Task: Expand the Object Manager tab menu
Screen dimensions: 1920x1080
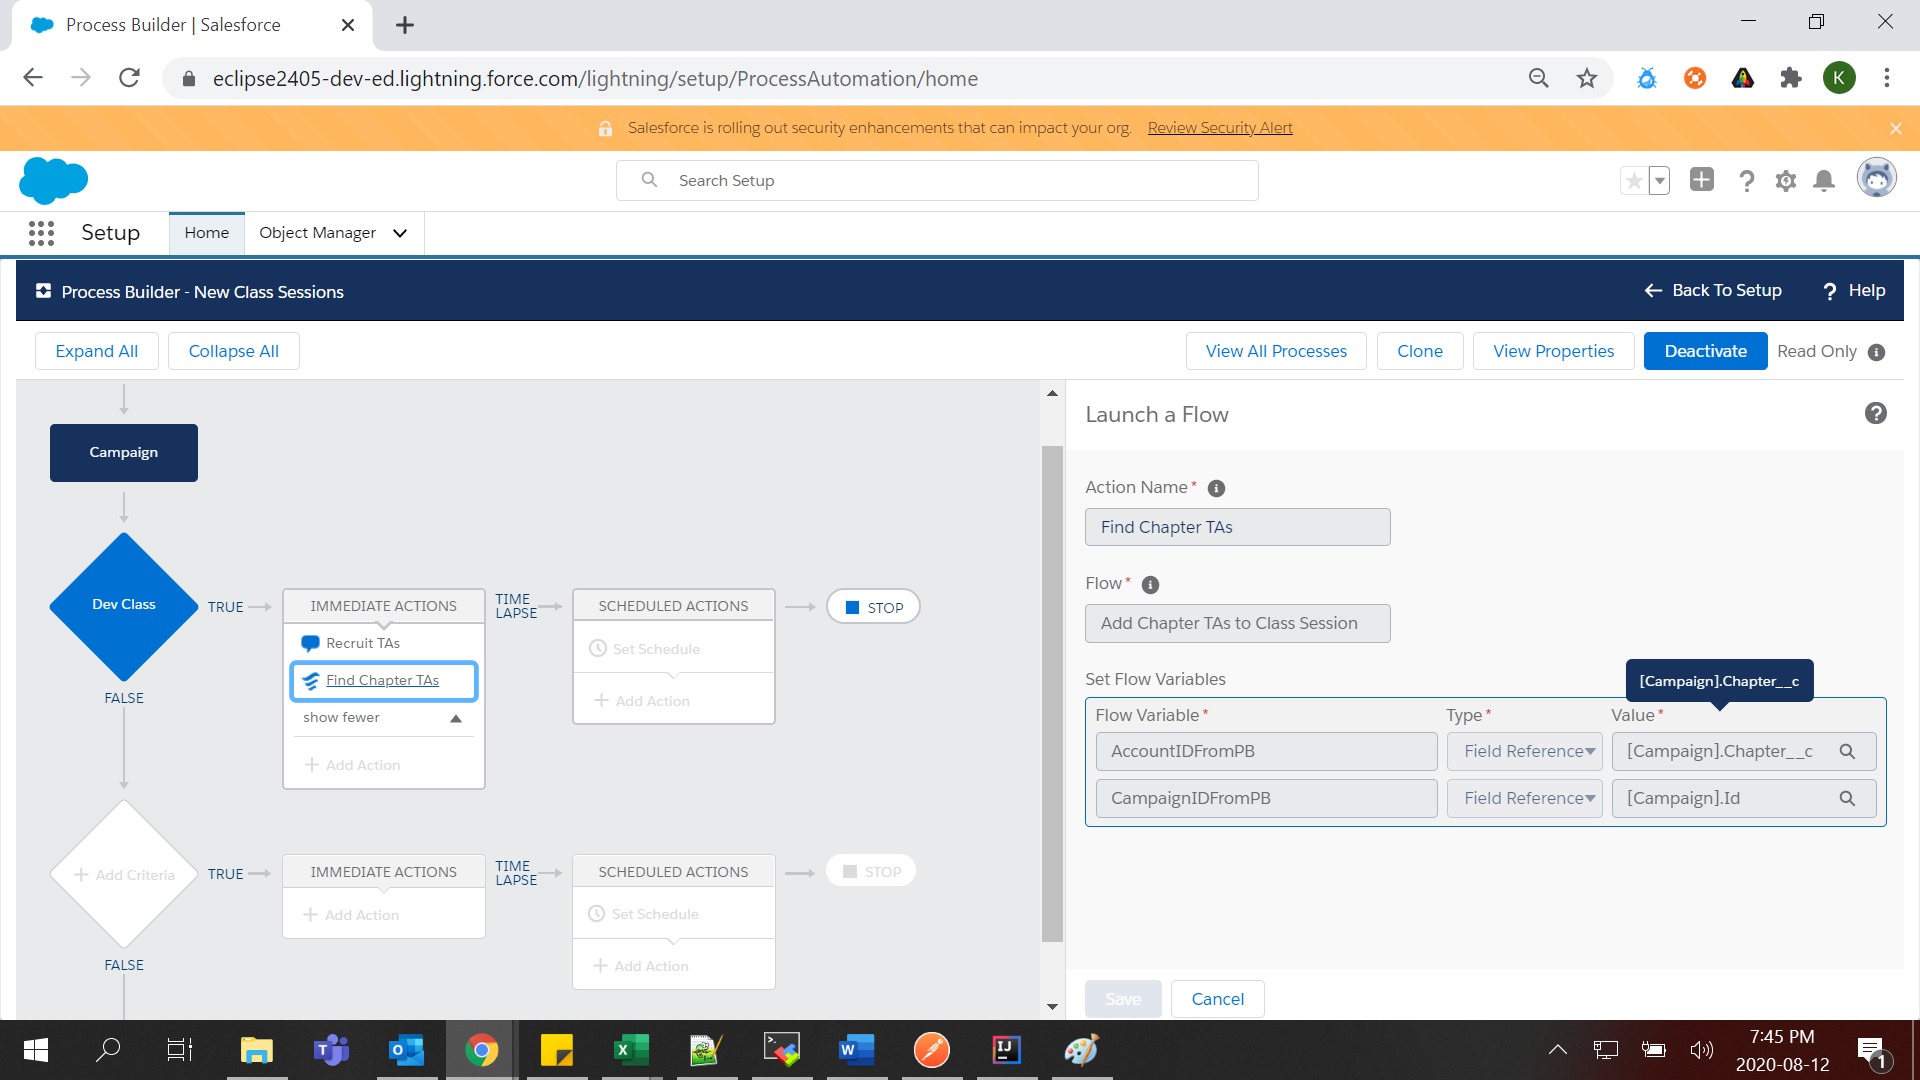Action: 400,233
